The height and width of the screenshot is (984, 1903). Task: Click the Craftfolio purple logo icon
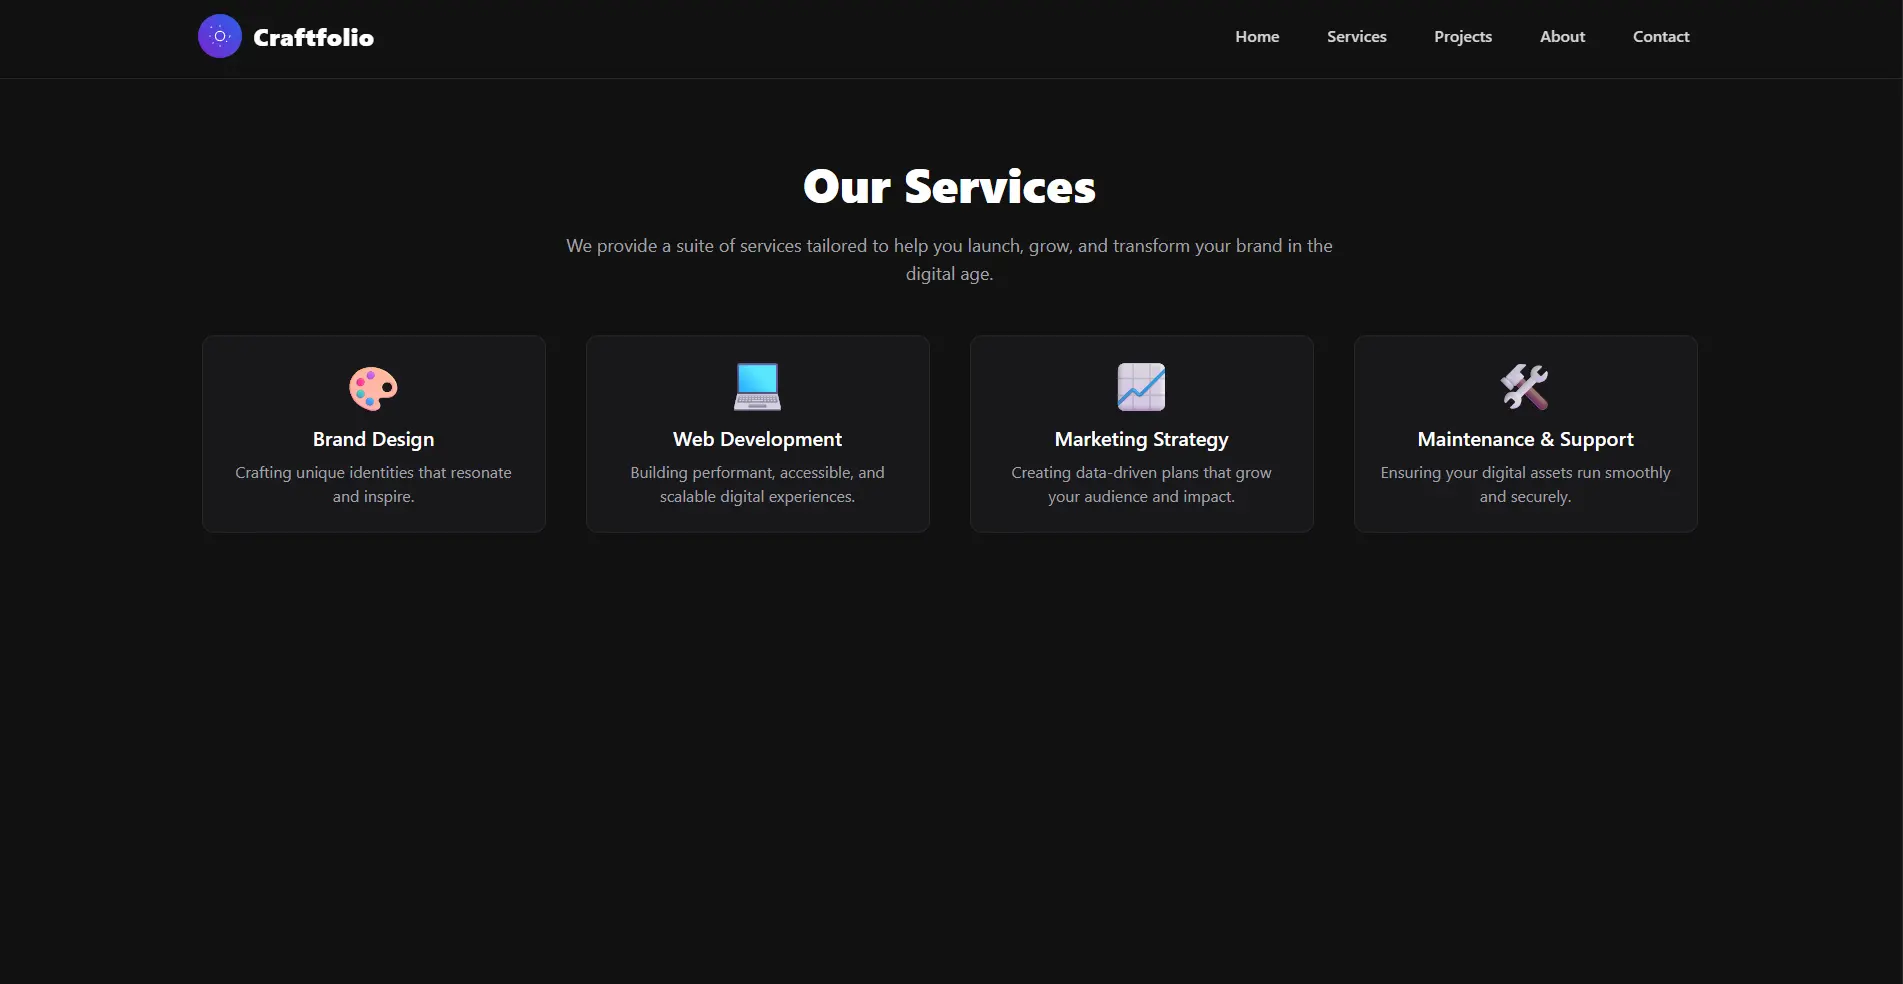coord(220,37)
